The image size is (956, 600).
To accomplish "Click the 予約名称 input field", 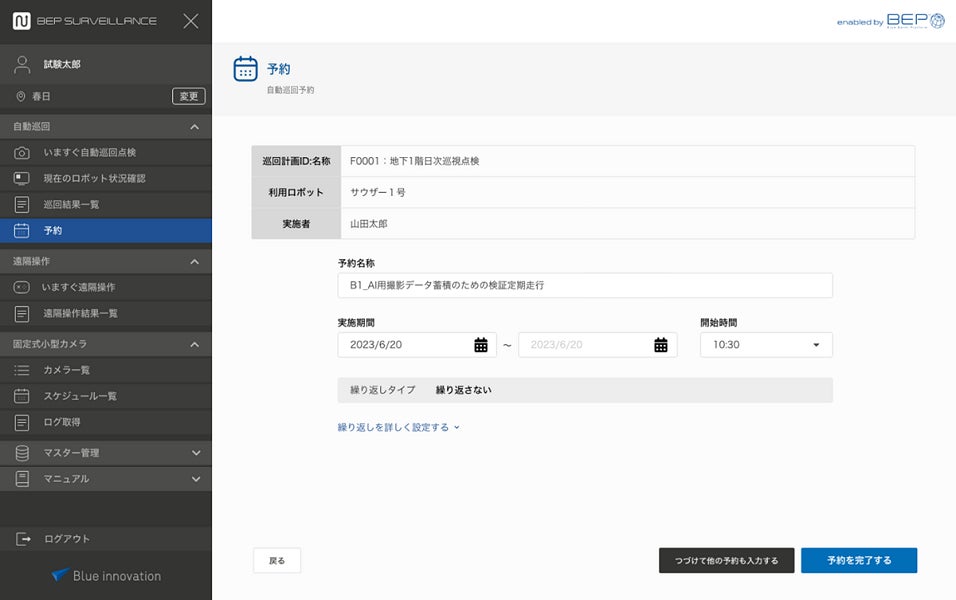I will [x=585, y=285].
